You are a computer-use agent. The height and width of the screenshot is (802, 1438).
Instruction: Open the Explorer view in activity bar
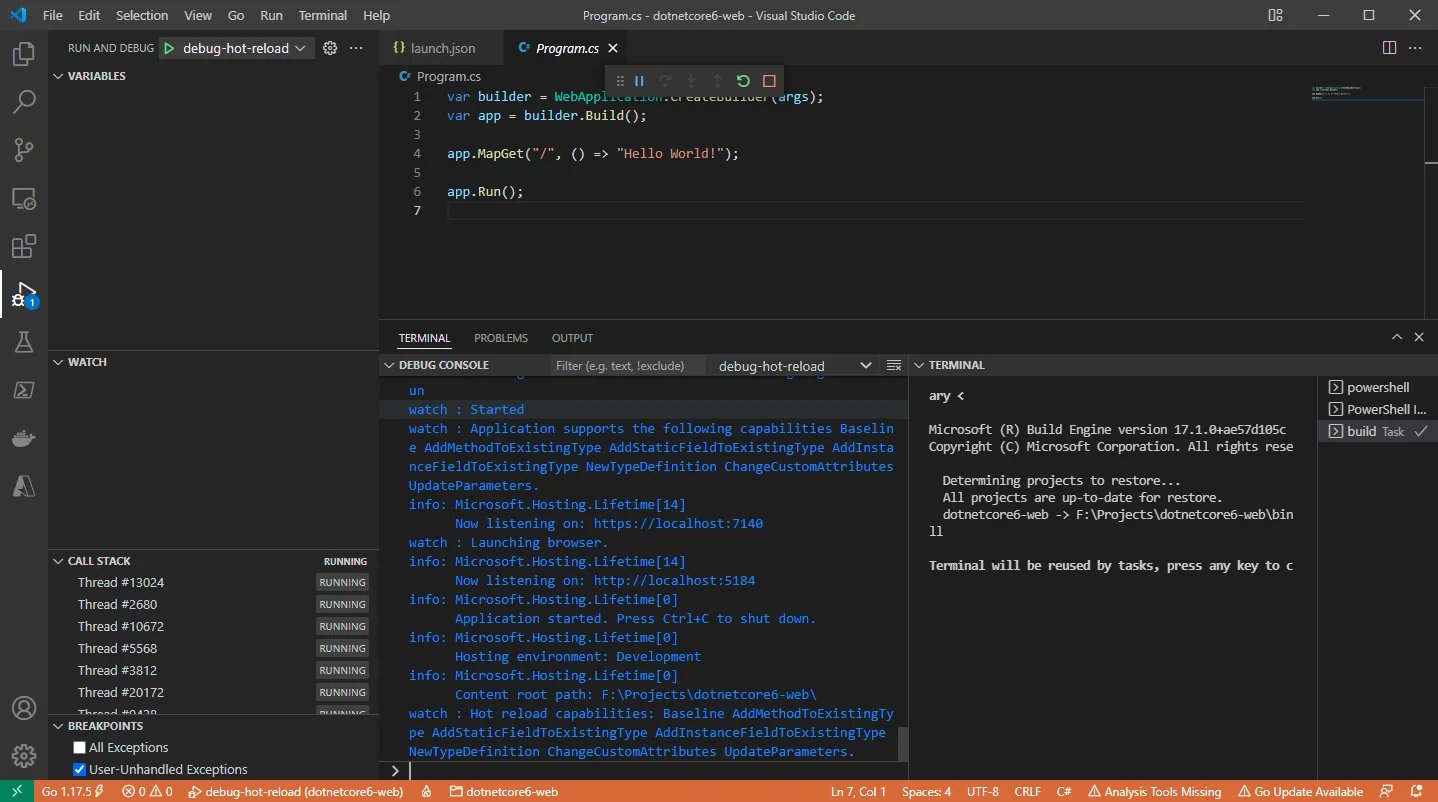point(24,54)
